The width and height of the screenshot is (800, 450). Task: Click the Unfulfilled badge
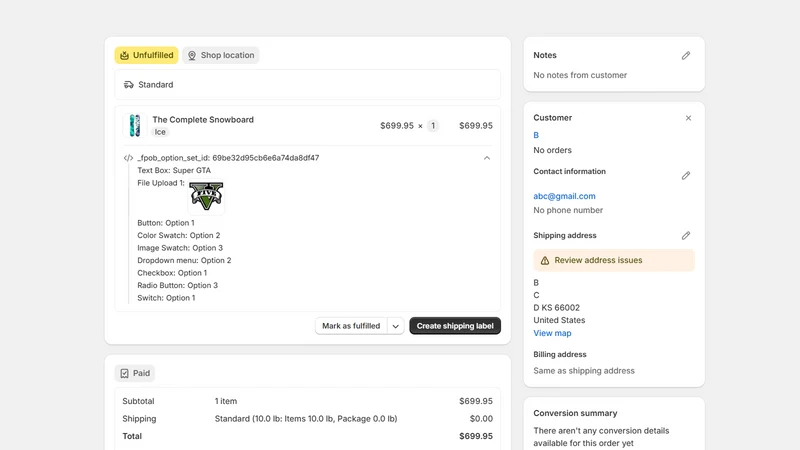146,55
